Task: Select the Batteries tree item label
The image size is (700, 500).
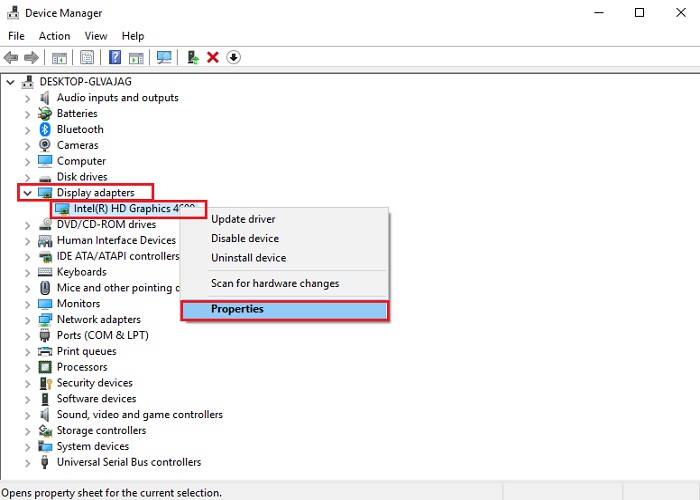Action: [77, 113]
